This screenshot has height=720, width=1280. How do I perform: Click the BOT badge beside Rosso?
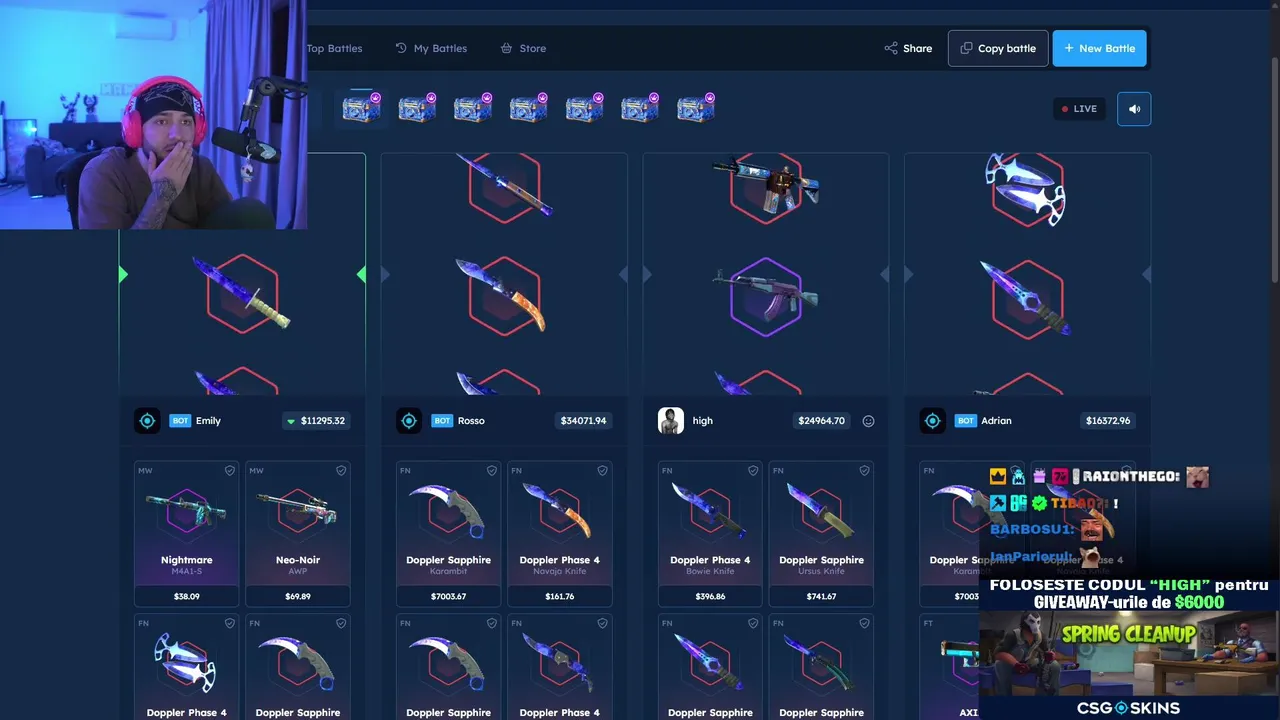(x=442, y=421)
